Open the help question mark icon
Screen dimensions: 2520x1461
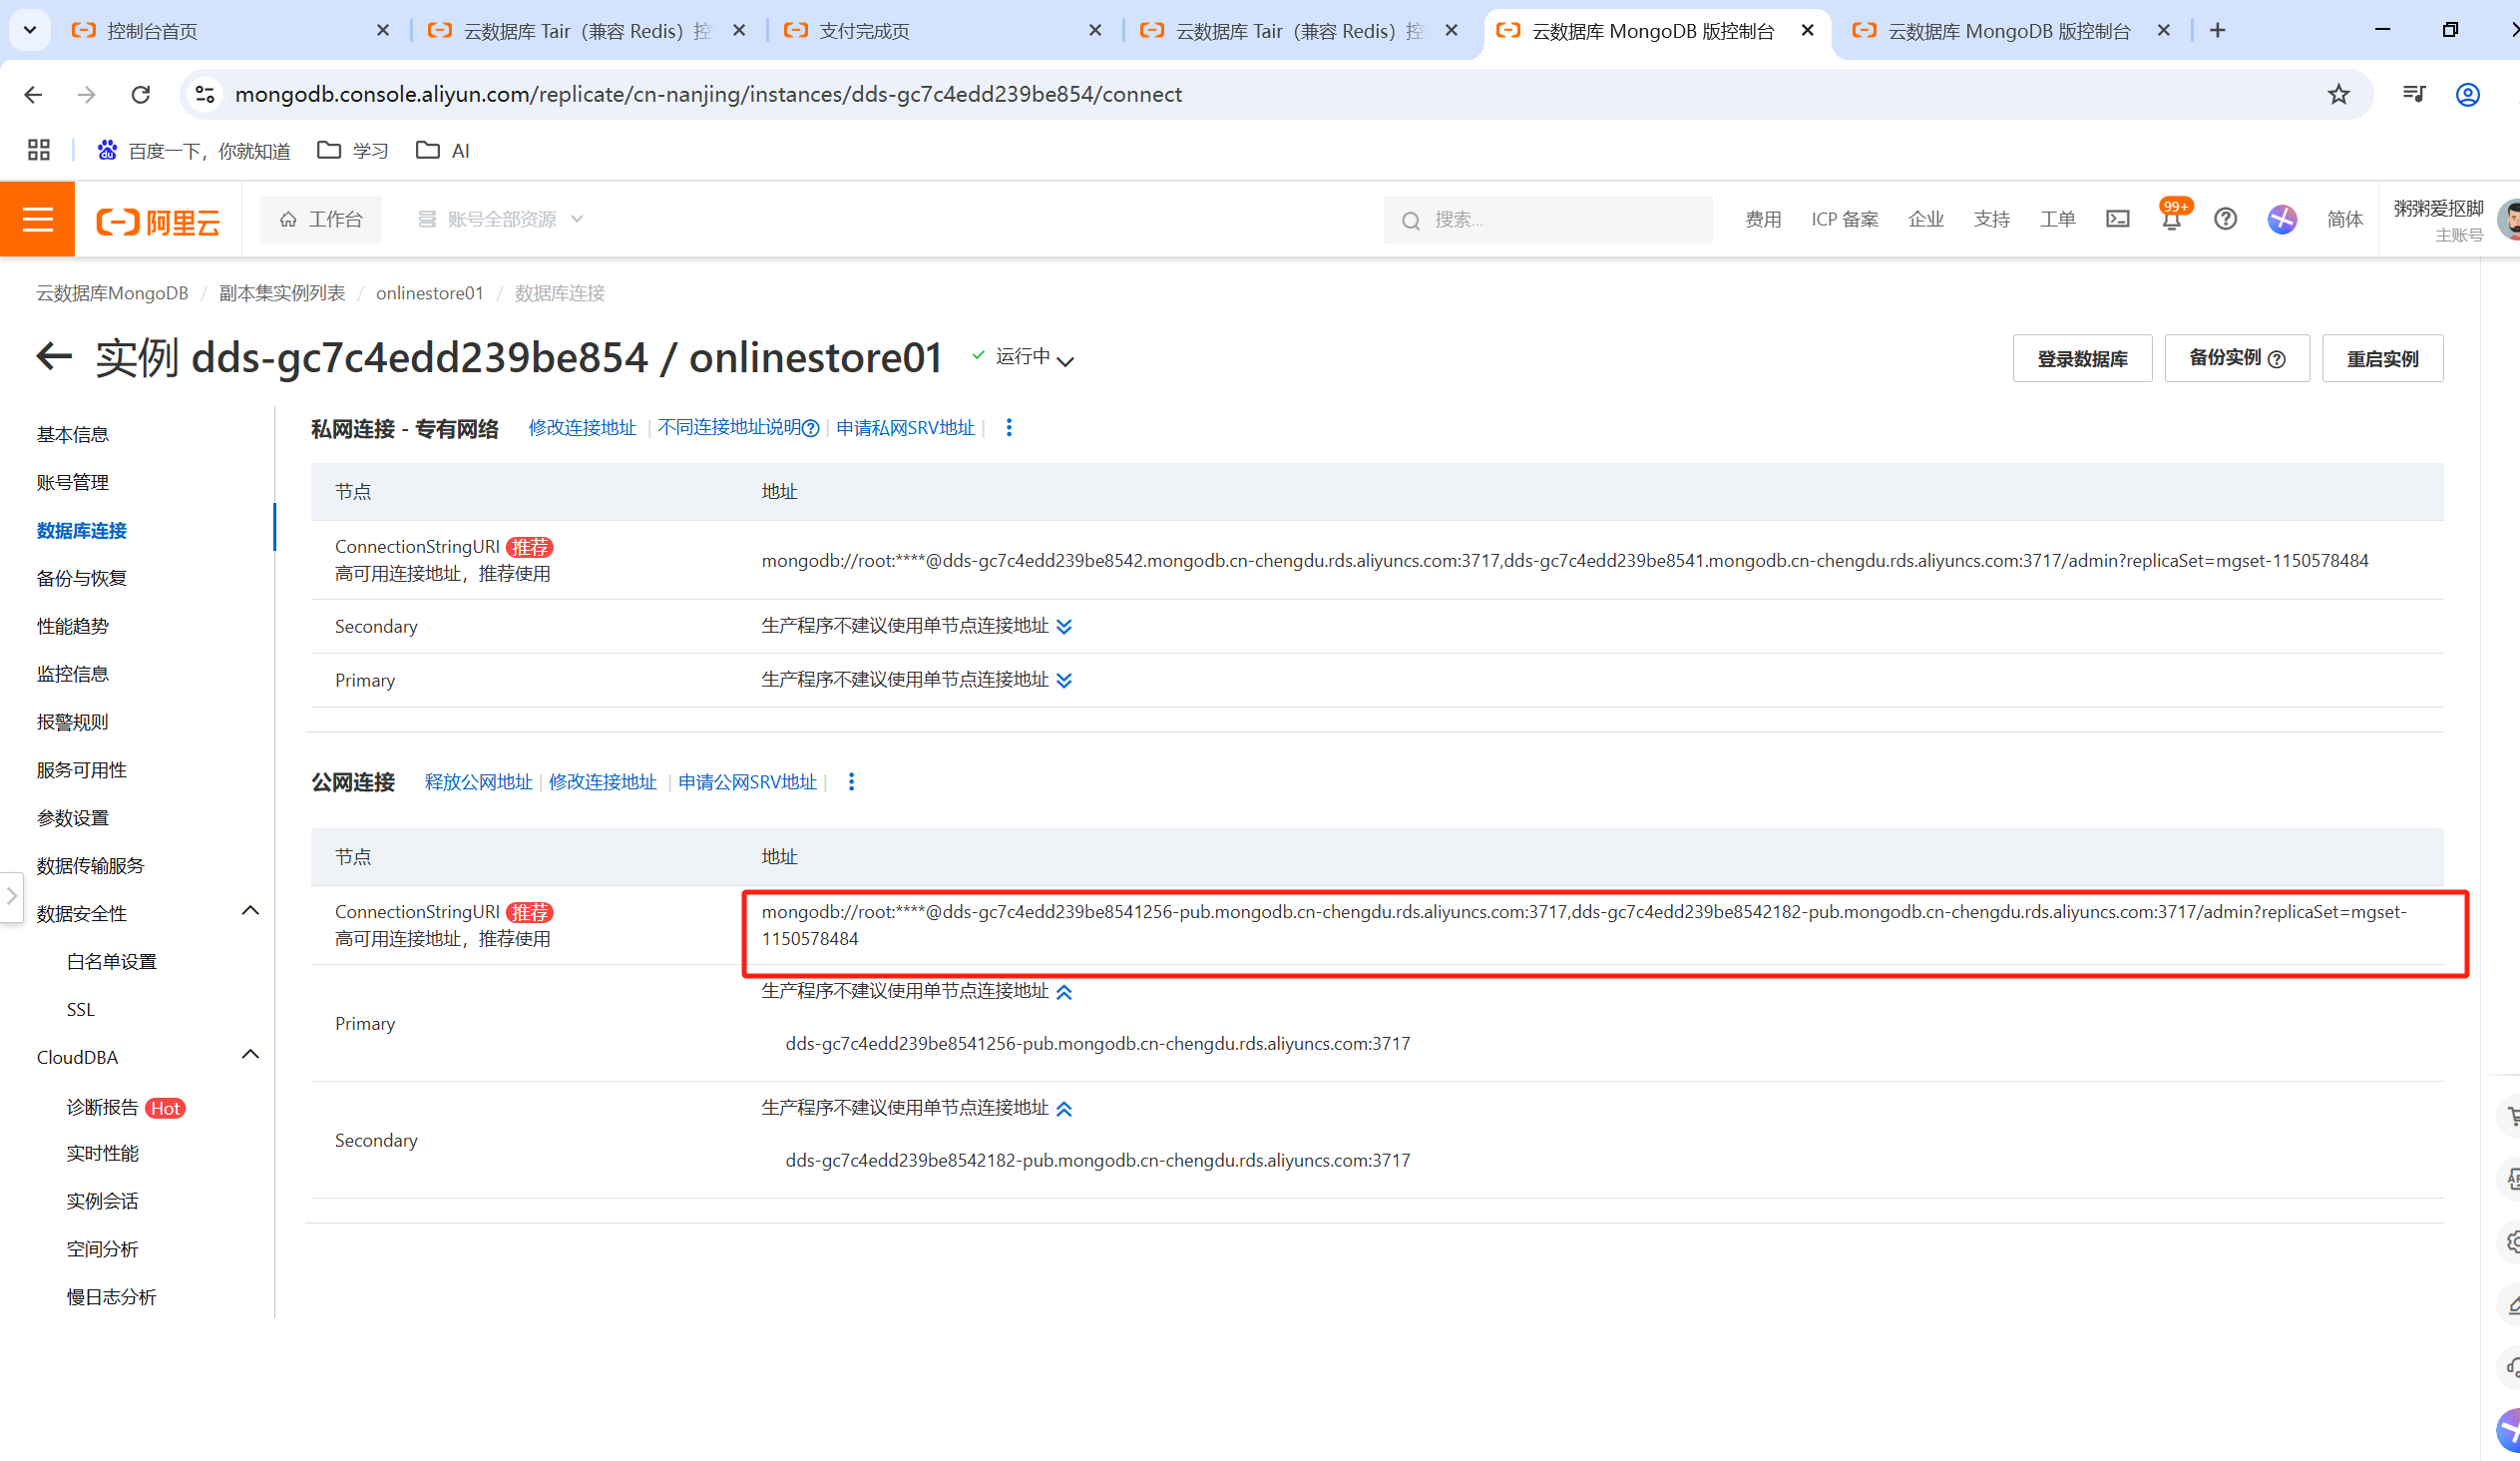click(x=2225, y=219)
